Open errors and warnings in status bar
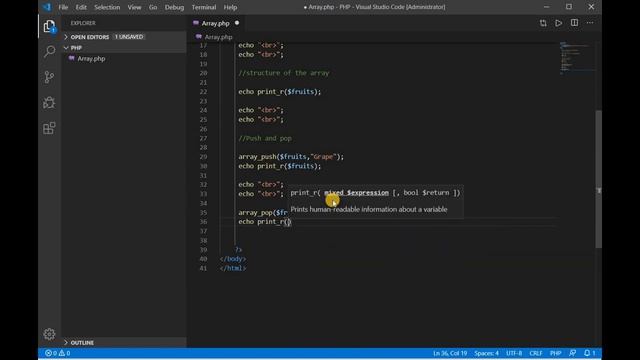The height and width of the screenshot is (360, 640). point(58,353)
